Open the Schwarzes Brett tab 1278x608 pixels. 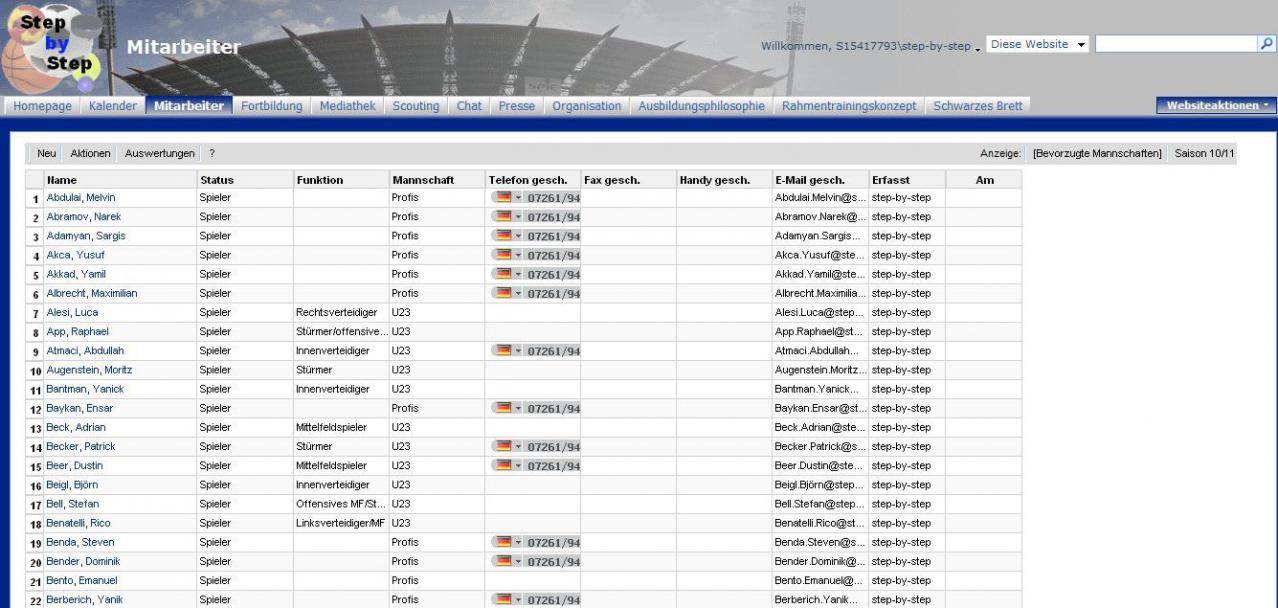[x=978, y=106]
